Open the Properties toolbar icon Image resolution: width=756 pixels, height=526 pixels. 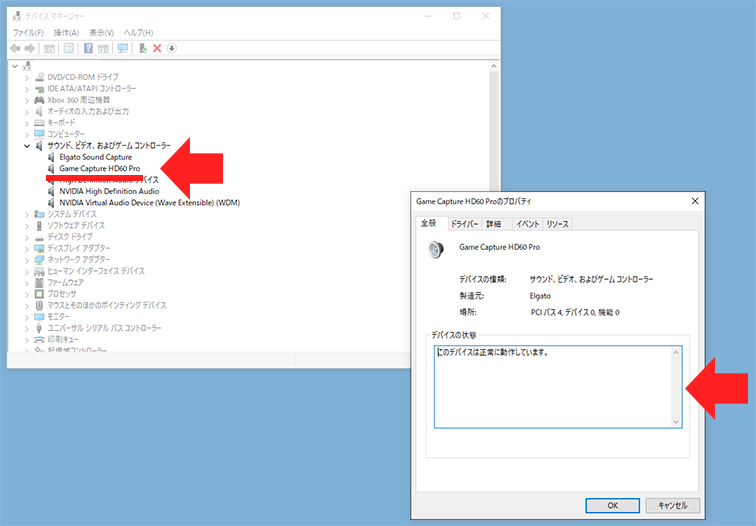click(69, 48)
